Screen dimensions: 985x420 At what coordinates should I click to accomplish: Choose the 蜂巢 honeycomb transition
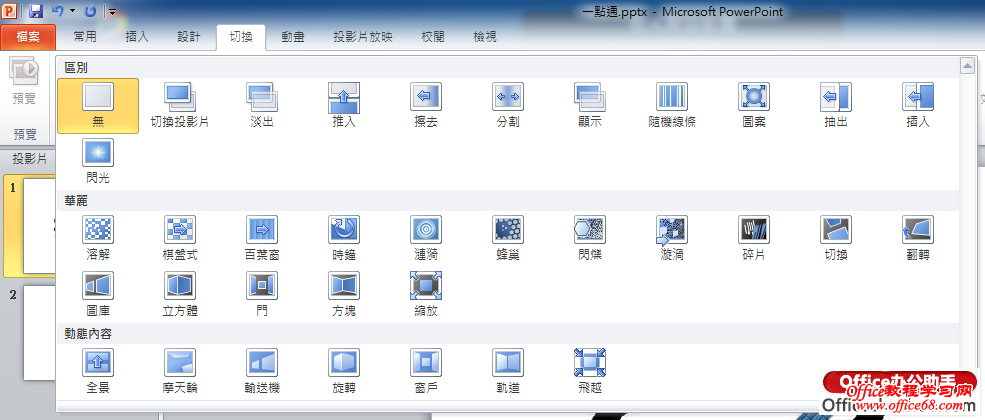coord(508,239)
